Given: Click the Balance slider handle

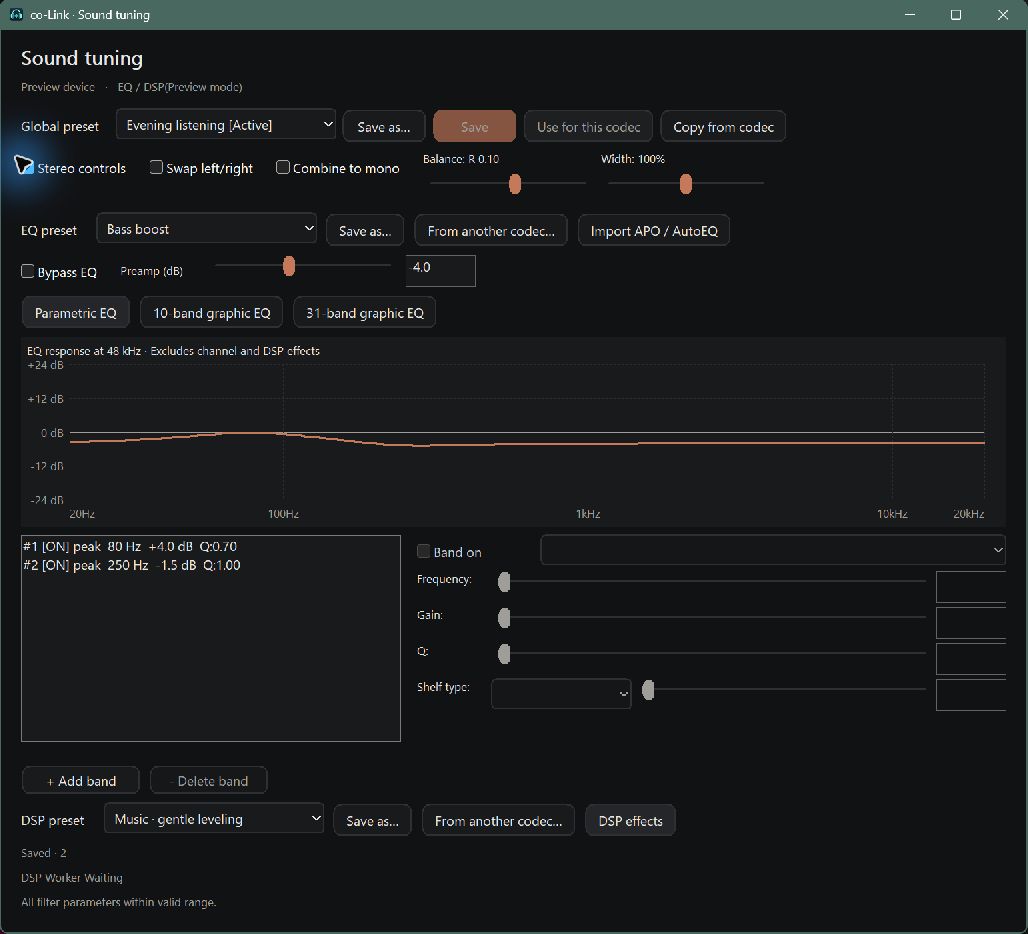Looking at the screenshot, I should (515, 184).
